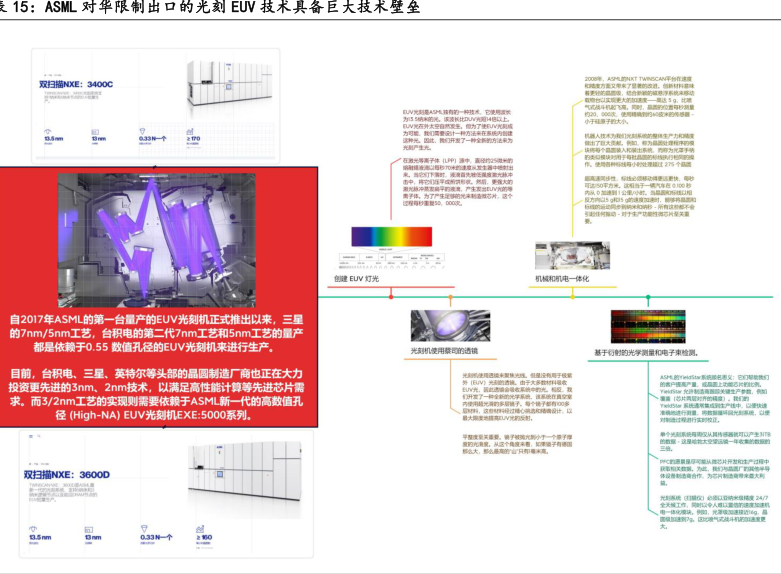The width and height of the screenshot is (781, 574).
Task: Click the red timeline marker dot
Action: [391, 297]
